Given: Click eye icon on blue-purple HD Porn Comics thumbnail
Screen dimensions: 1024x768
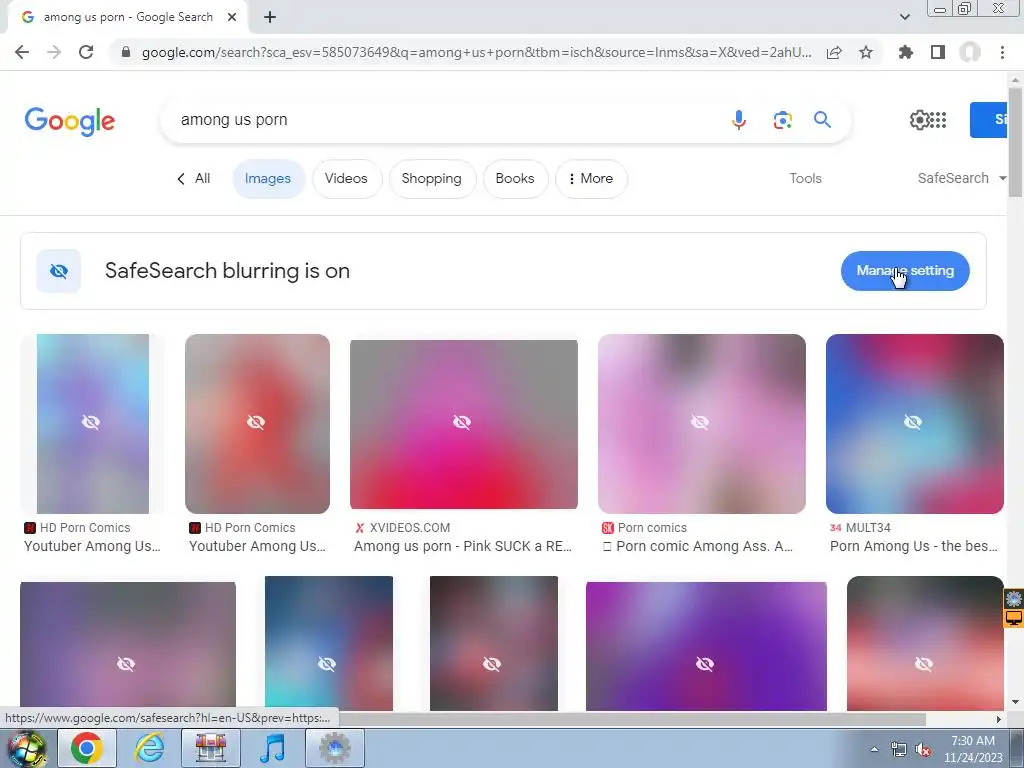Looking at the screenshot, I should point(91,423).
